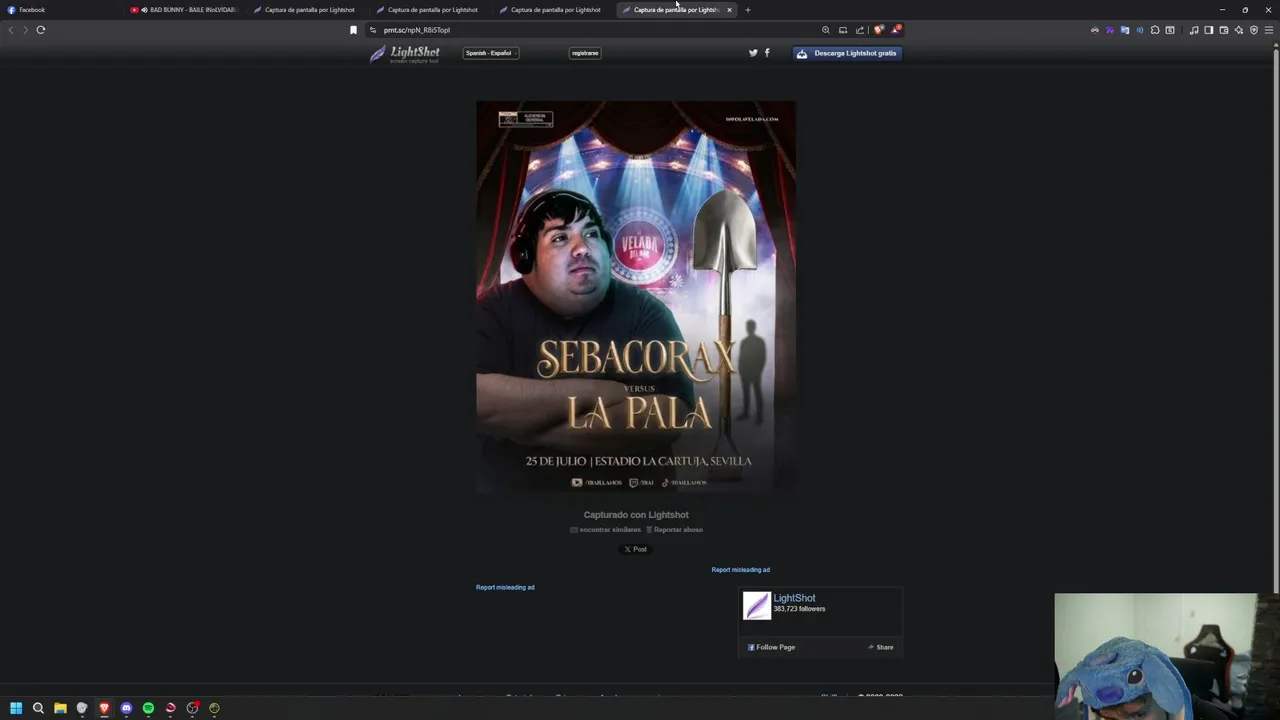The width and height of the screenshot is (1280, 720).
Task: Click the translate extension icon
Action: 1124,30
